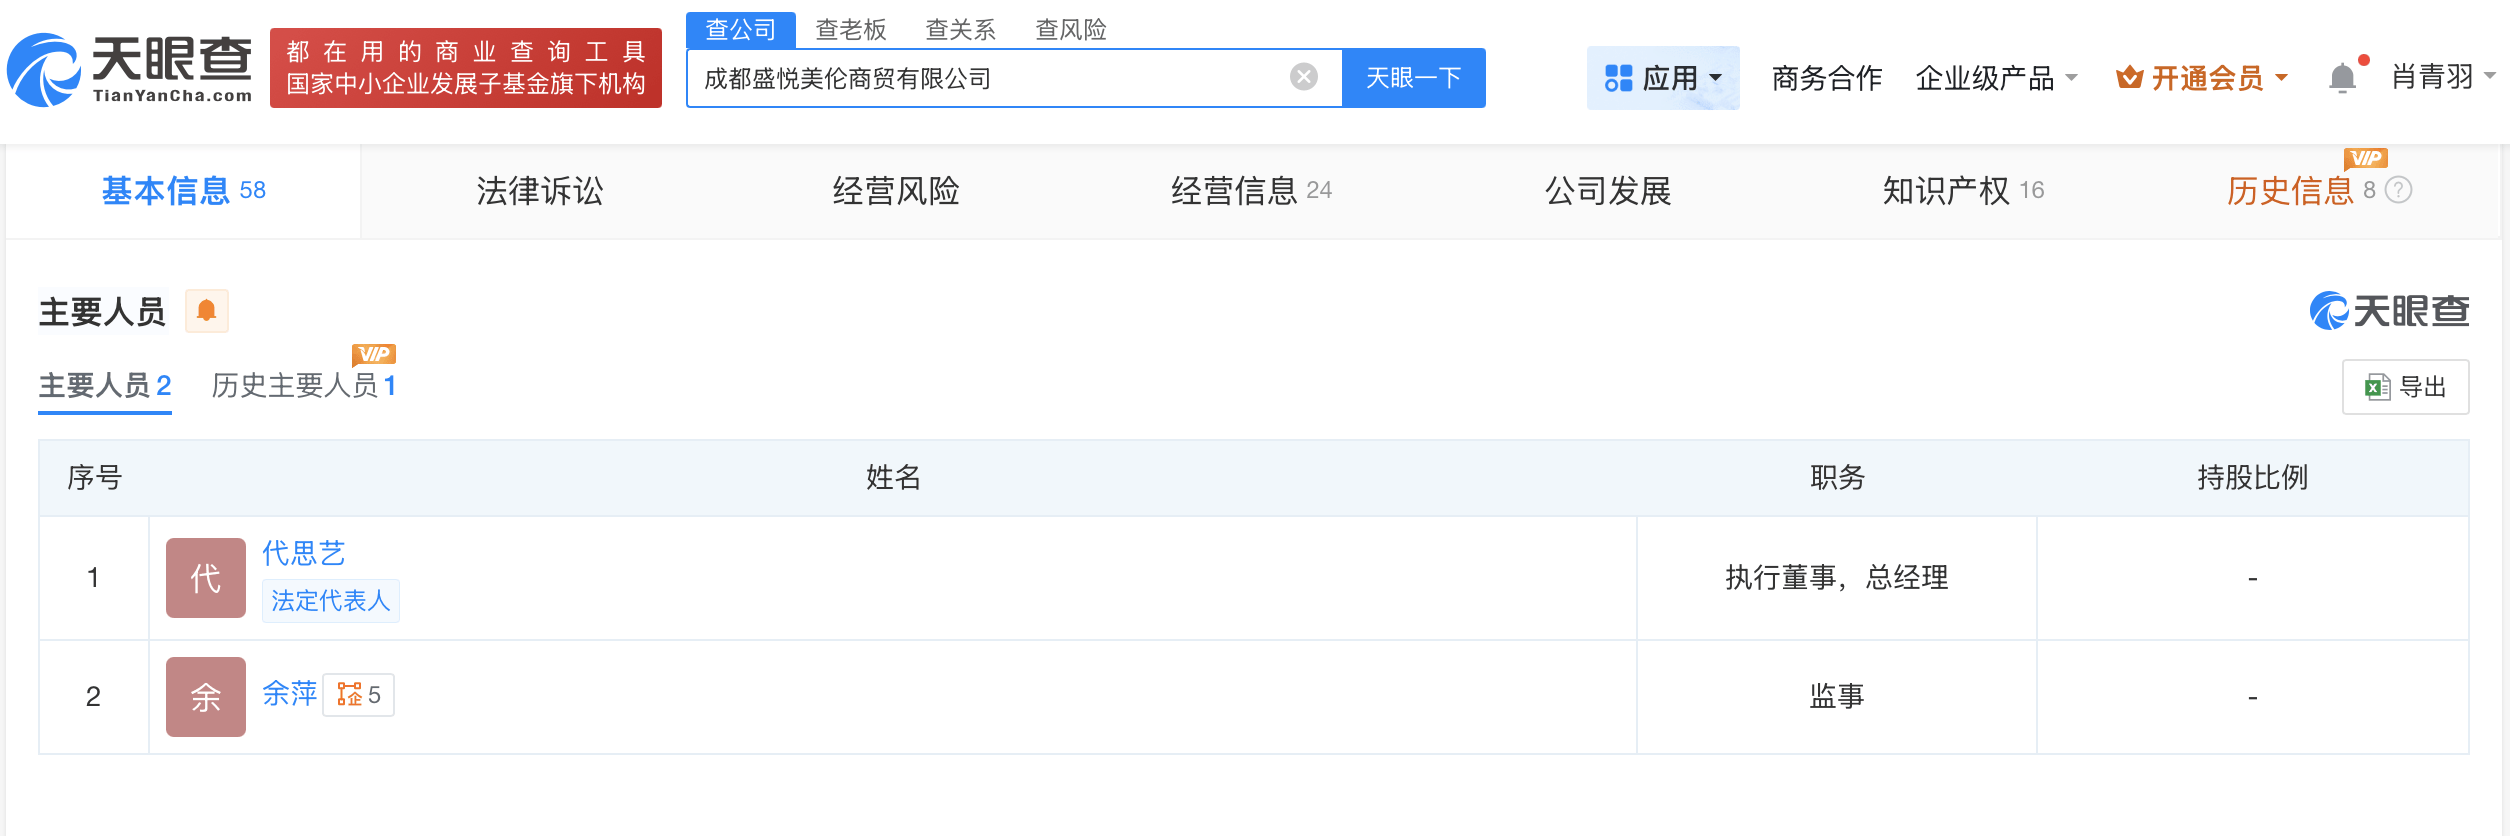Click the help question mark beside 历史信息

2398,190
